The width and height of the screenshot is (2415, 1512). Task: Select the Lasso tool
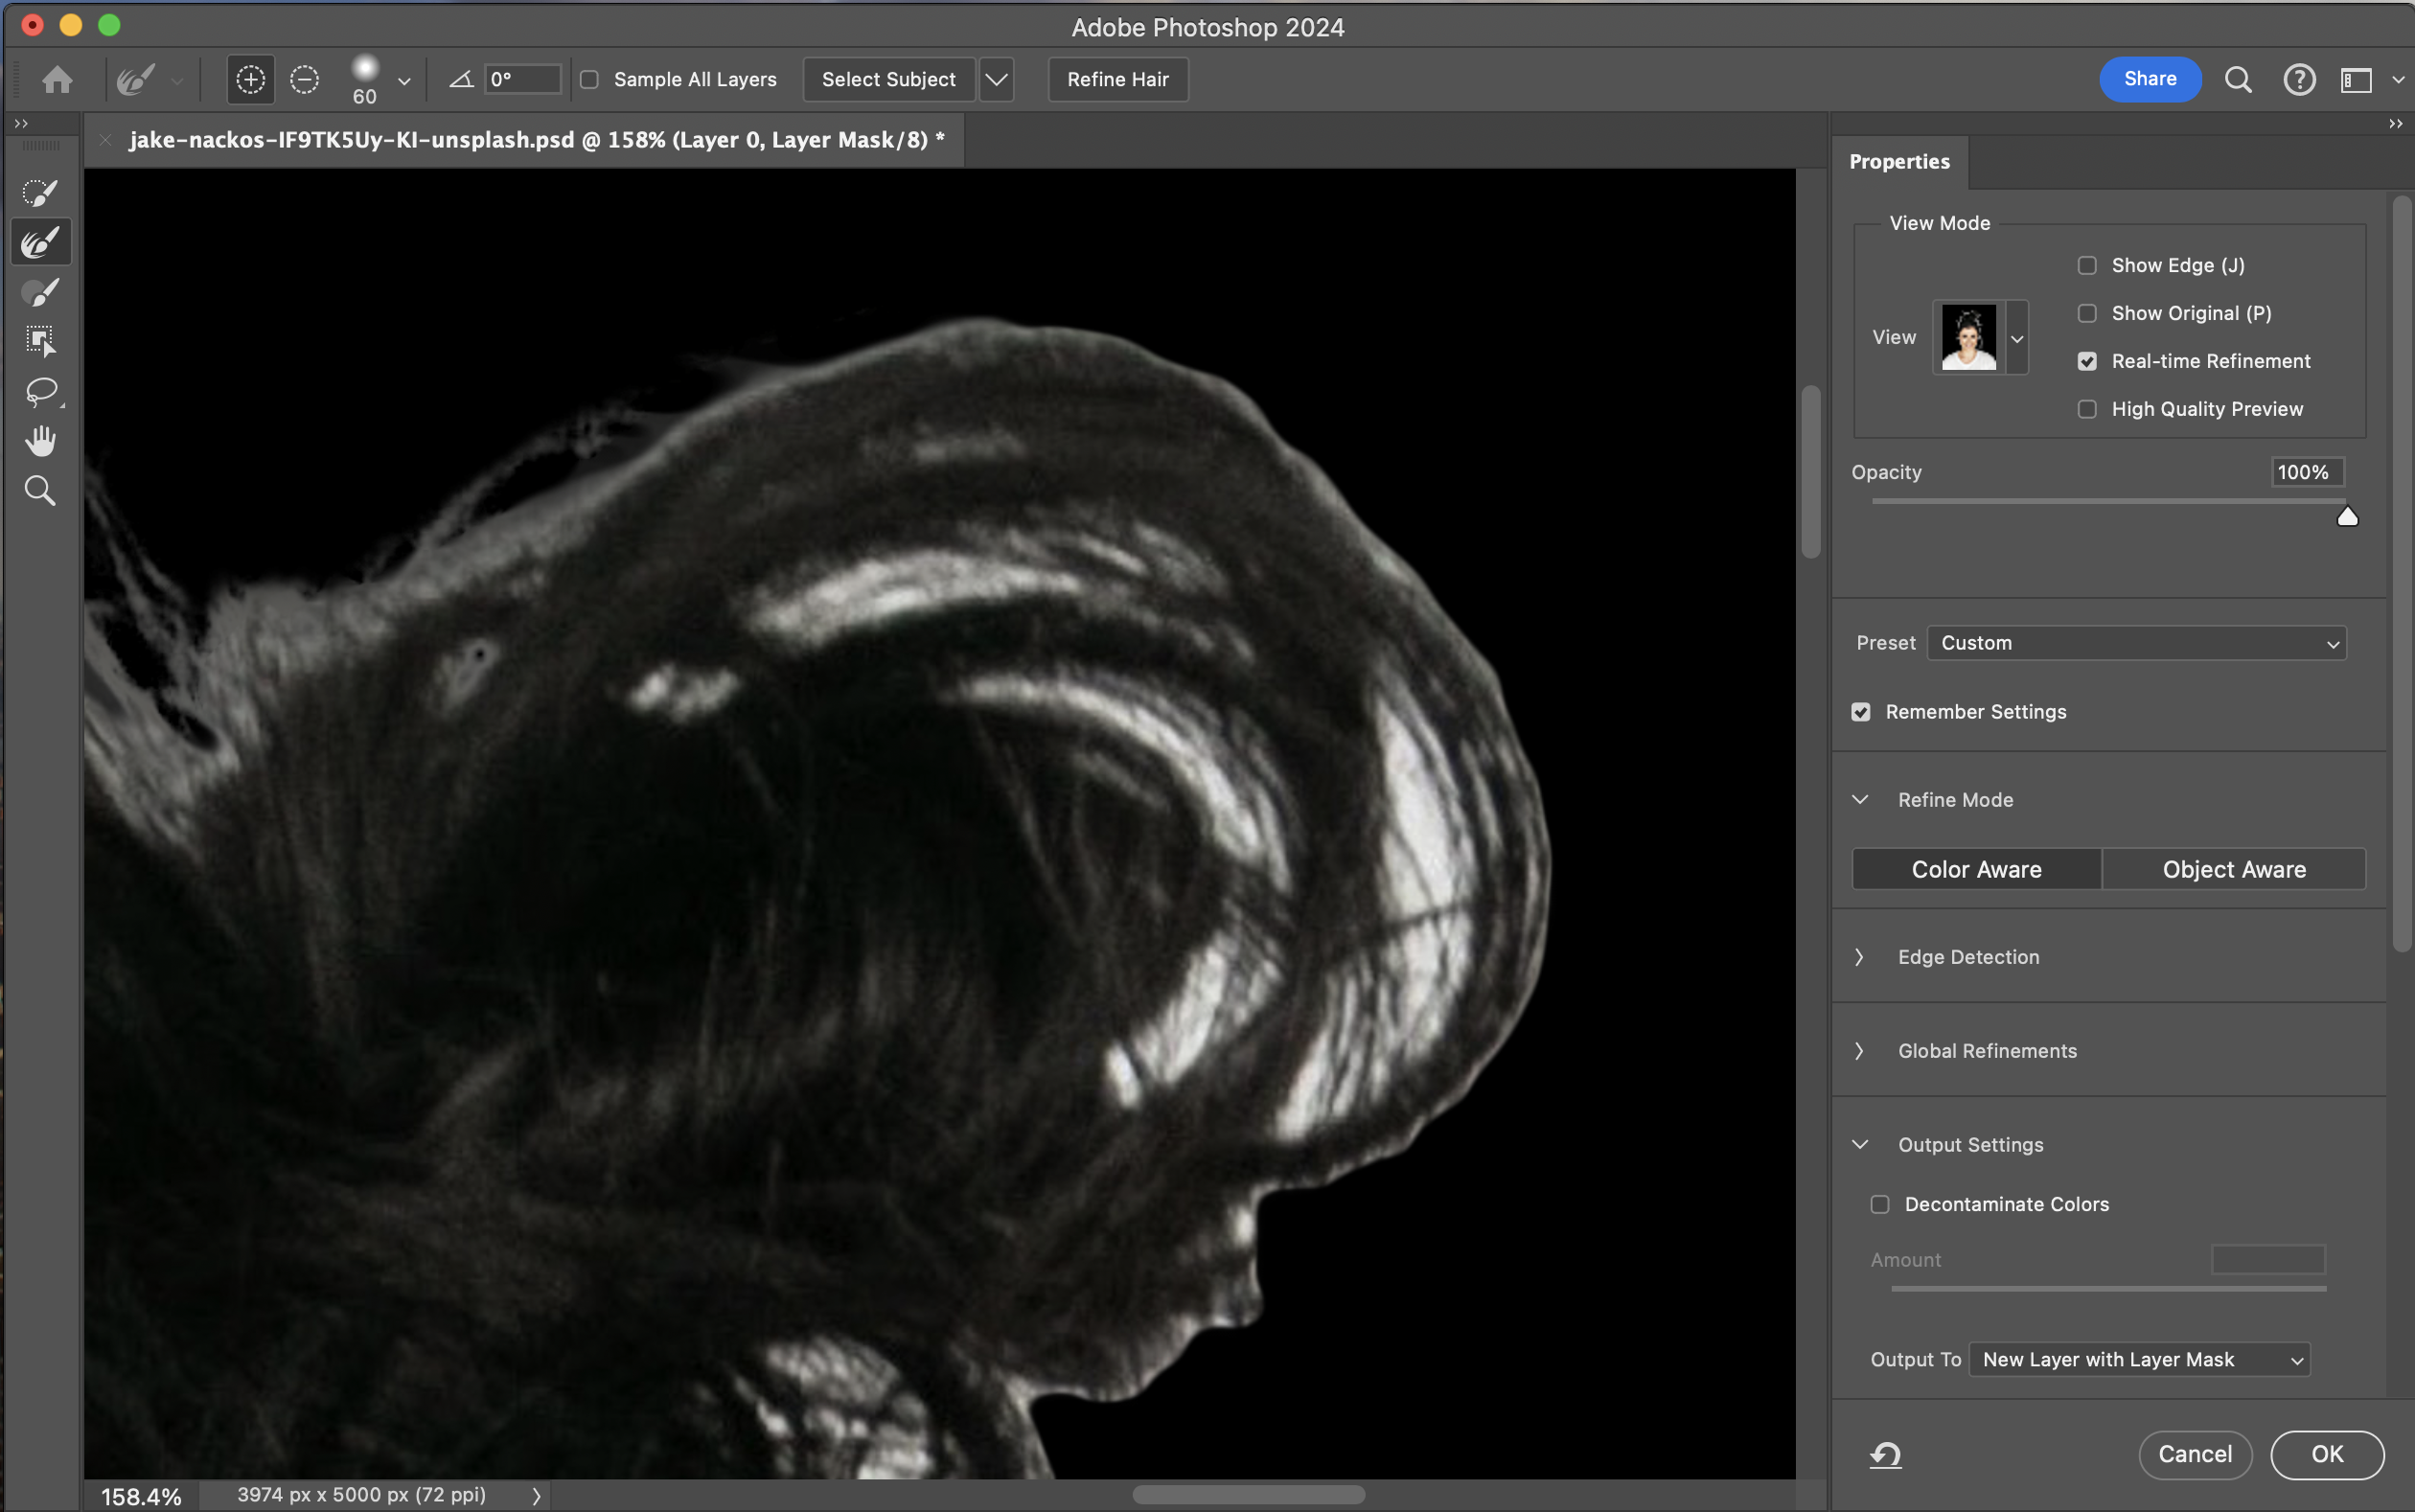40,391
